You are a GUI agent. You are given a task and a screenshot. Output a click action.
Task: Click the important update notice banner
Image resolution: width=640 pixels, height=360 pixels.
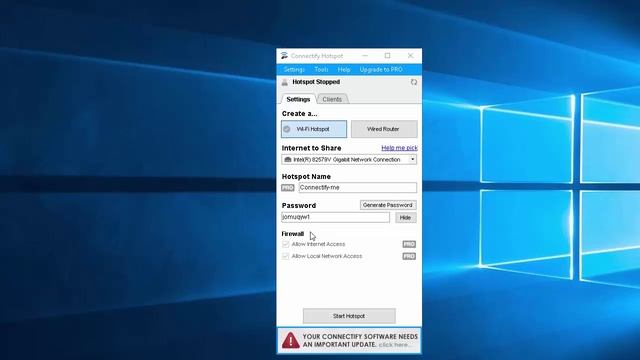point(349,340)
